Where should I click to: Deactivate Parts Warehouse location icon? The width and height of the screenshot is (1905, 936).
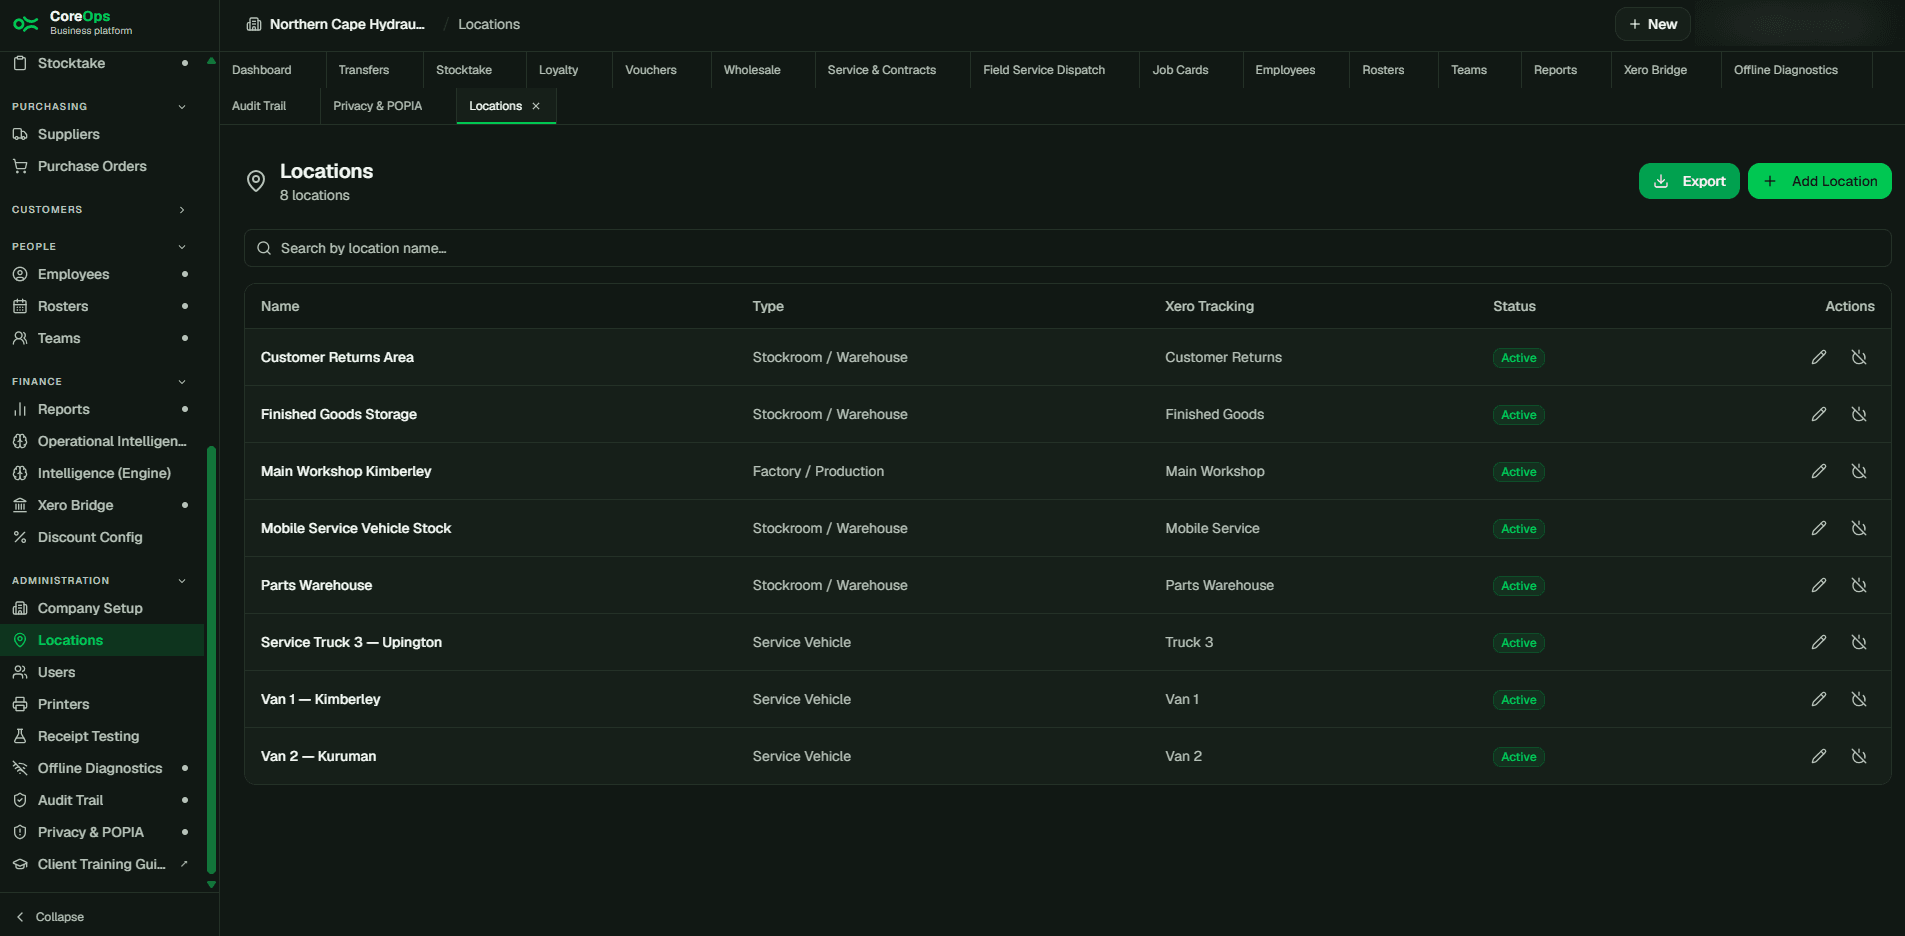pyautogui.click(x=1859, y=585)
